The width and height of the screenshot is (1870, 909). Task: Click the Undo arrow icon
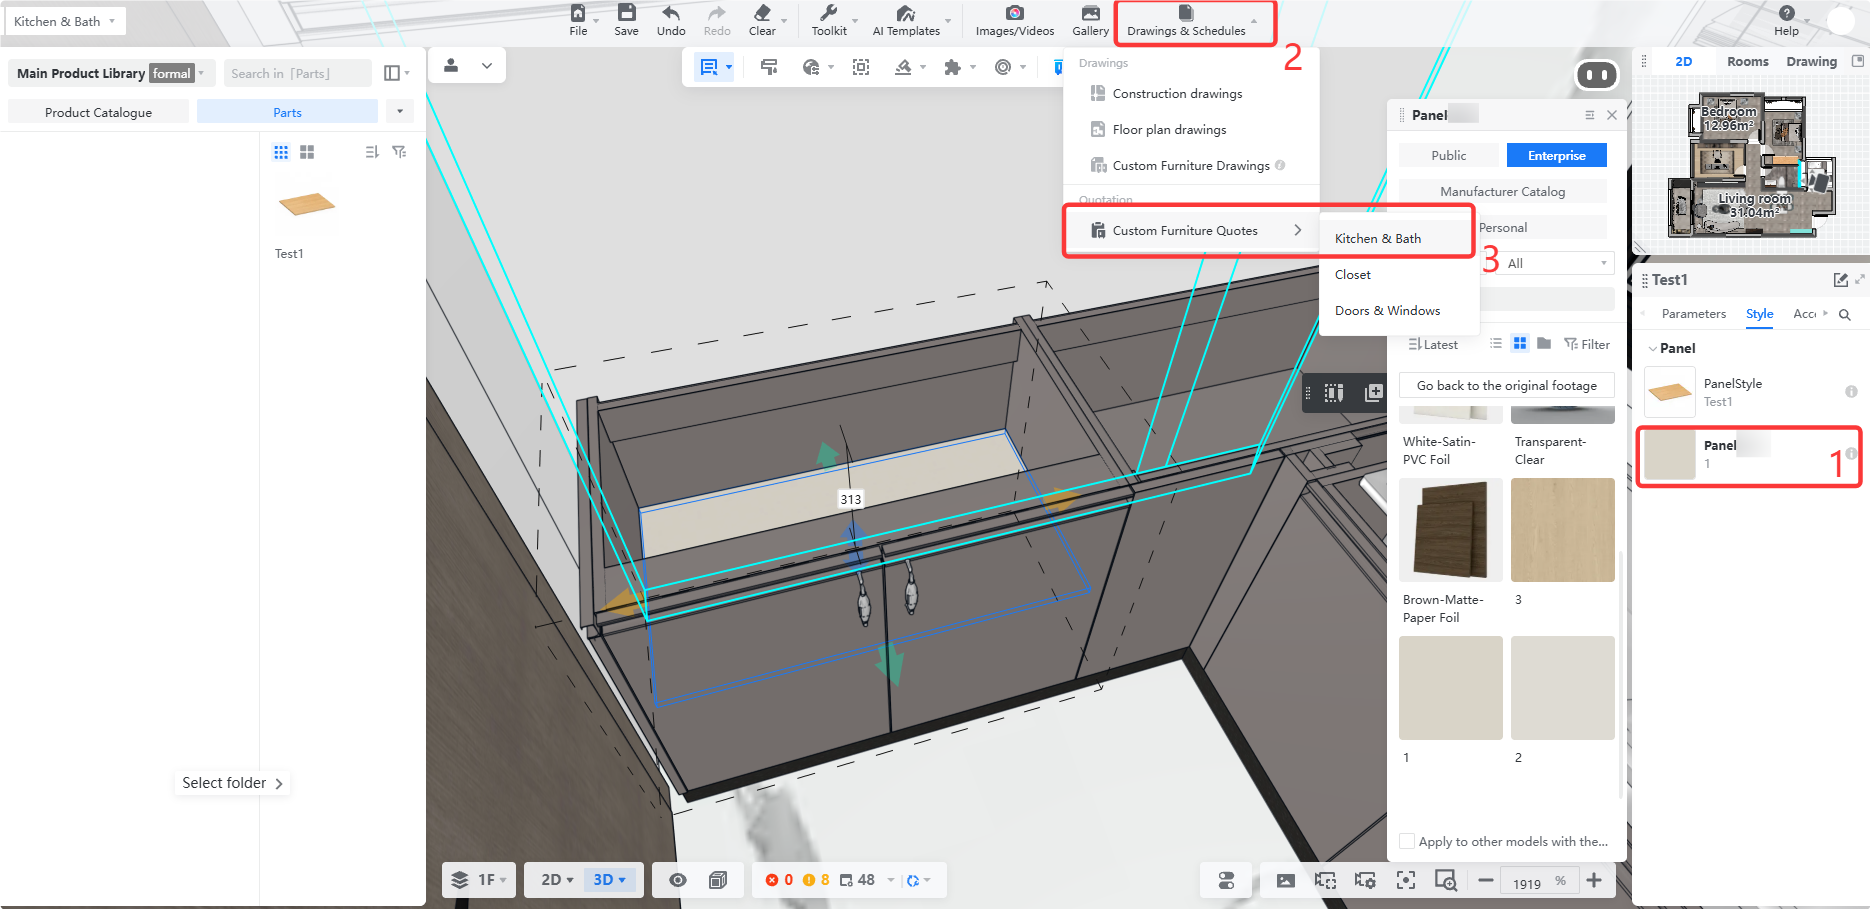point(671,13)
